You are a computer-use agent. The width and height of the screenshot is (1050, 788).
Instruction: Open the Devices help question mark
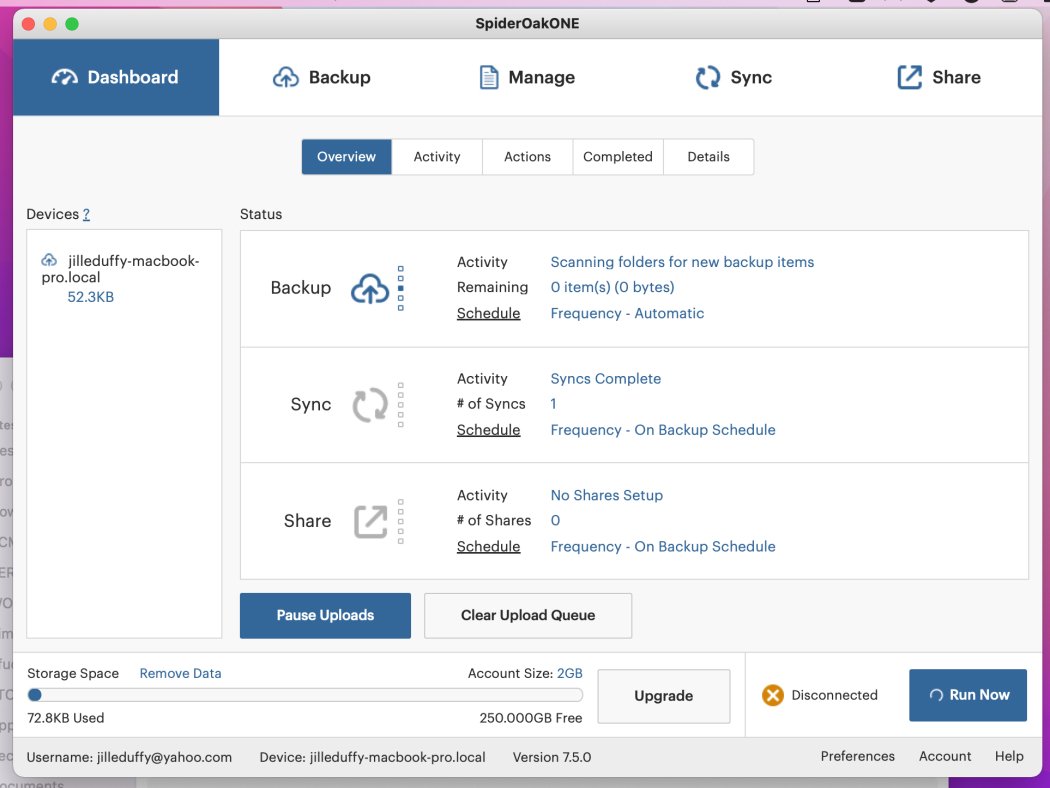pyautogui.click(x=86, y=214)
